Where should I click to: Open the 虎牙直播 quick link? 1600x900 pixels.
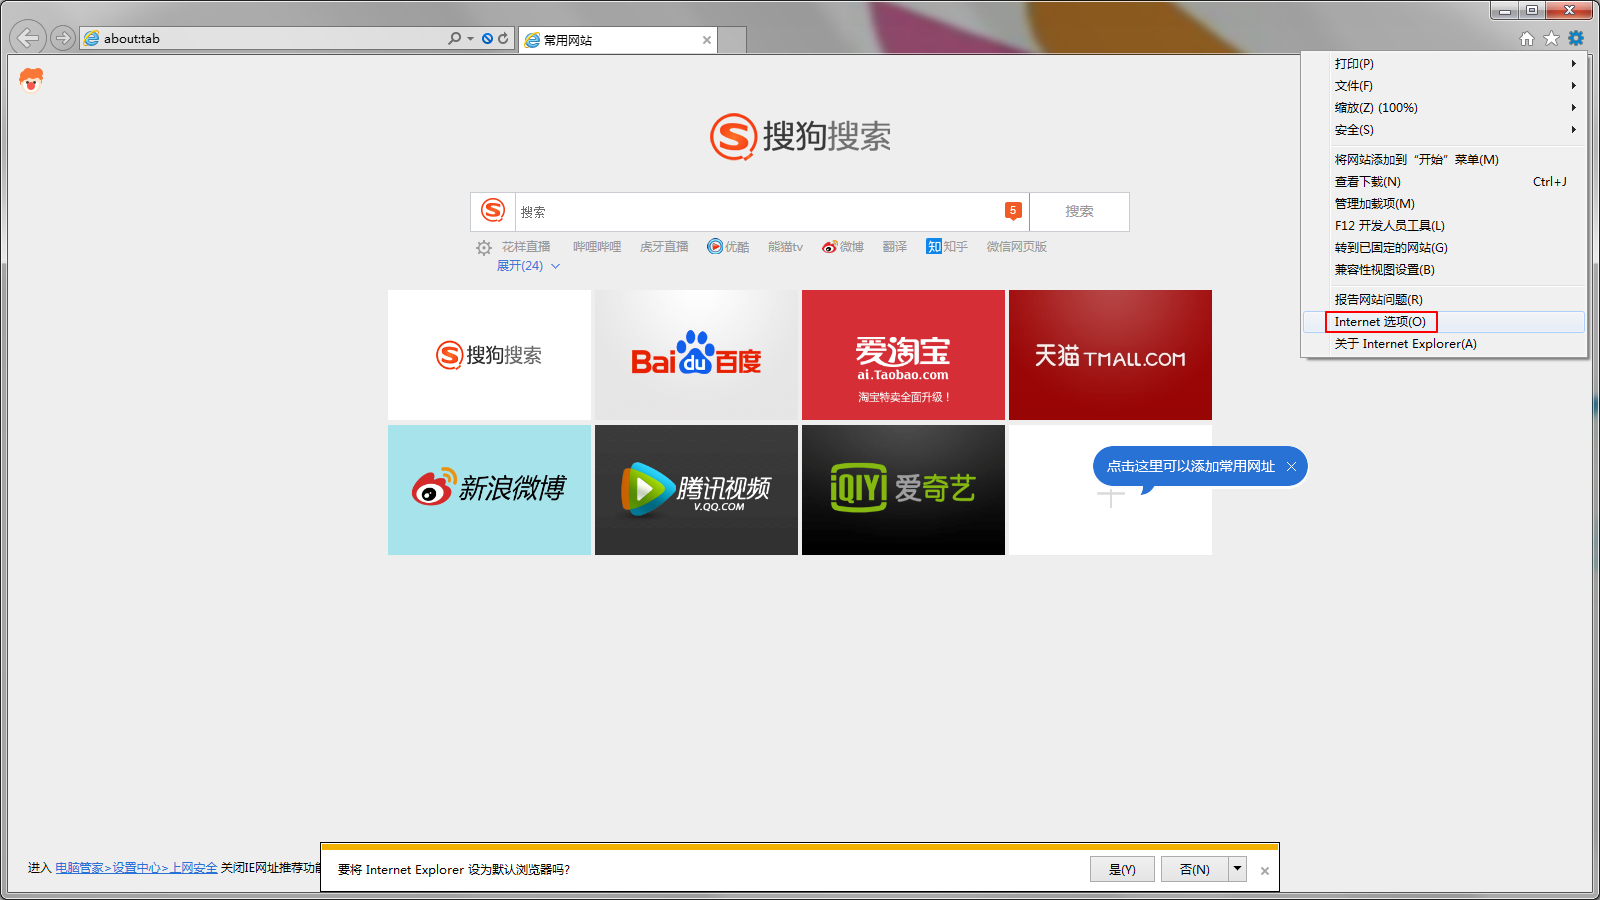pos(664,247)
